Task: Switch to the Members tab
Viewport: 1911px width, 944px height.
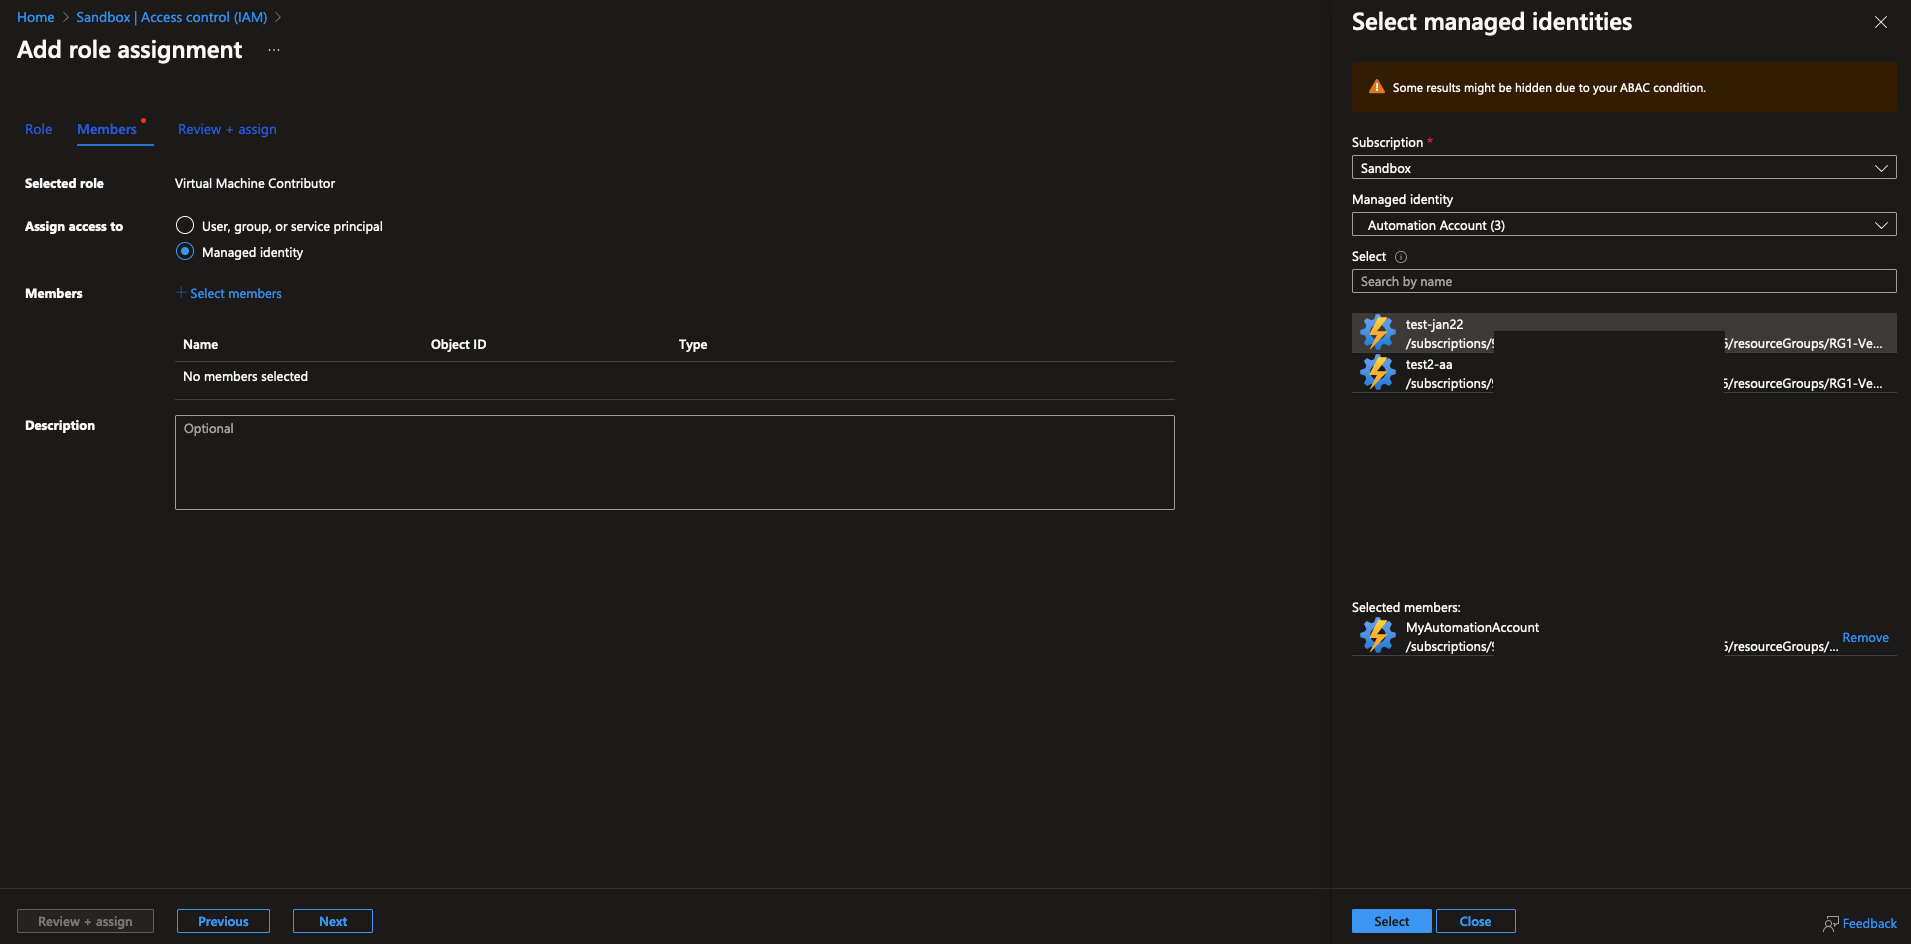Action: (107, 129)
